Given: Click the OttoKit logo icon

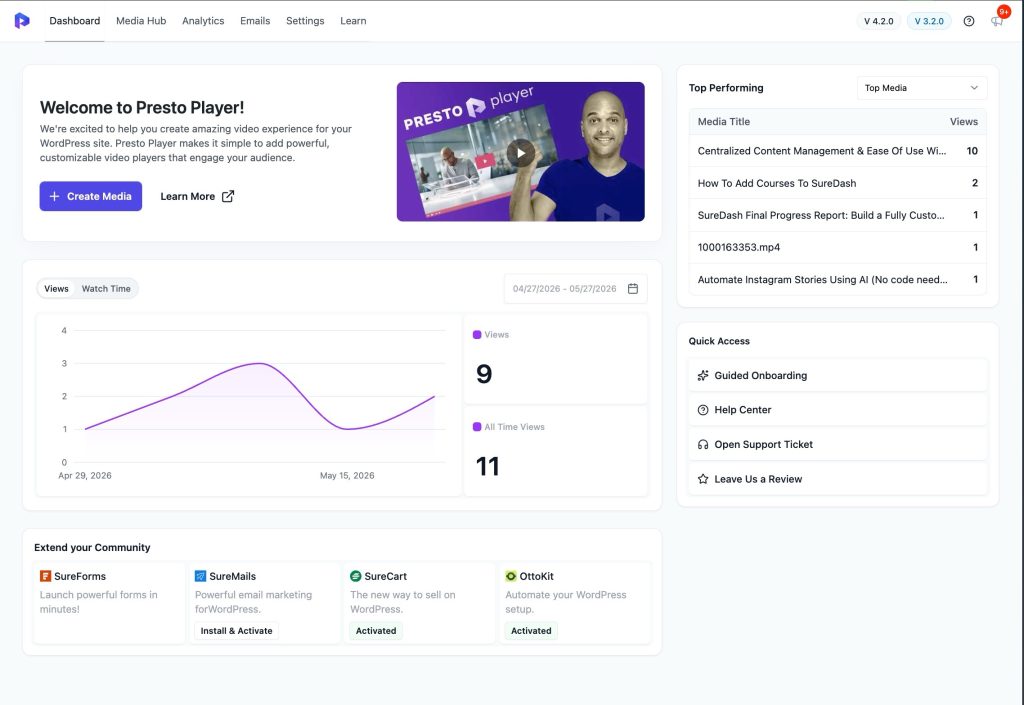Looking at the screenshot, I should (511, 576).
